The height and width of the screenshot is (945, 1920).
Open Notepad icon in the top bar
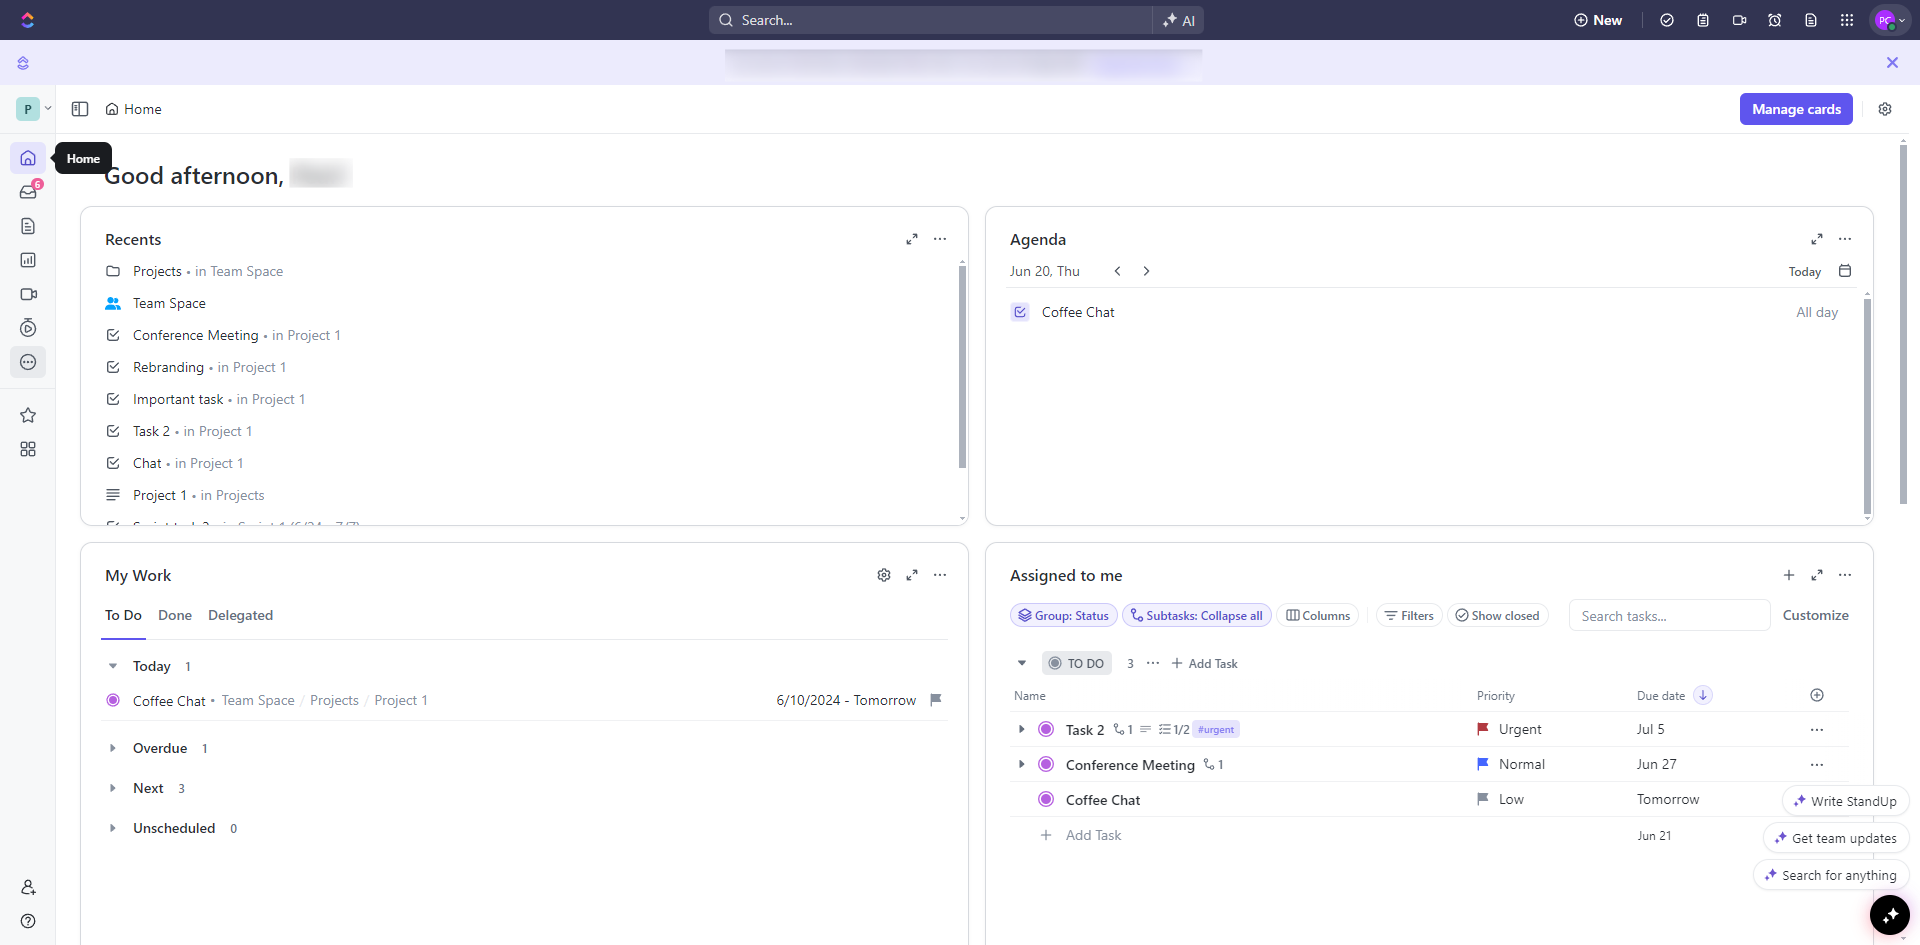coord(1703,20)
